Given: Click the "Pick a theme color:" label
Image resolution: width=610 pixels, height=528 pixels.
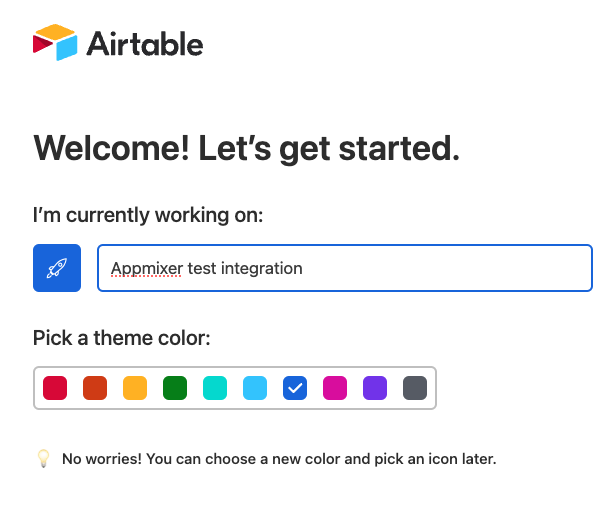Looking at the screenshot, I should click(x=122, y=337).
